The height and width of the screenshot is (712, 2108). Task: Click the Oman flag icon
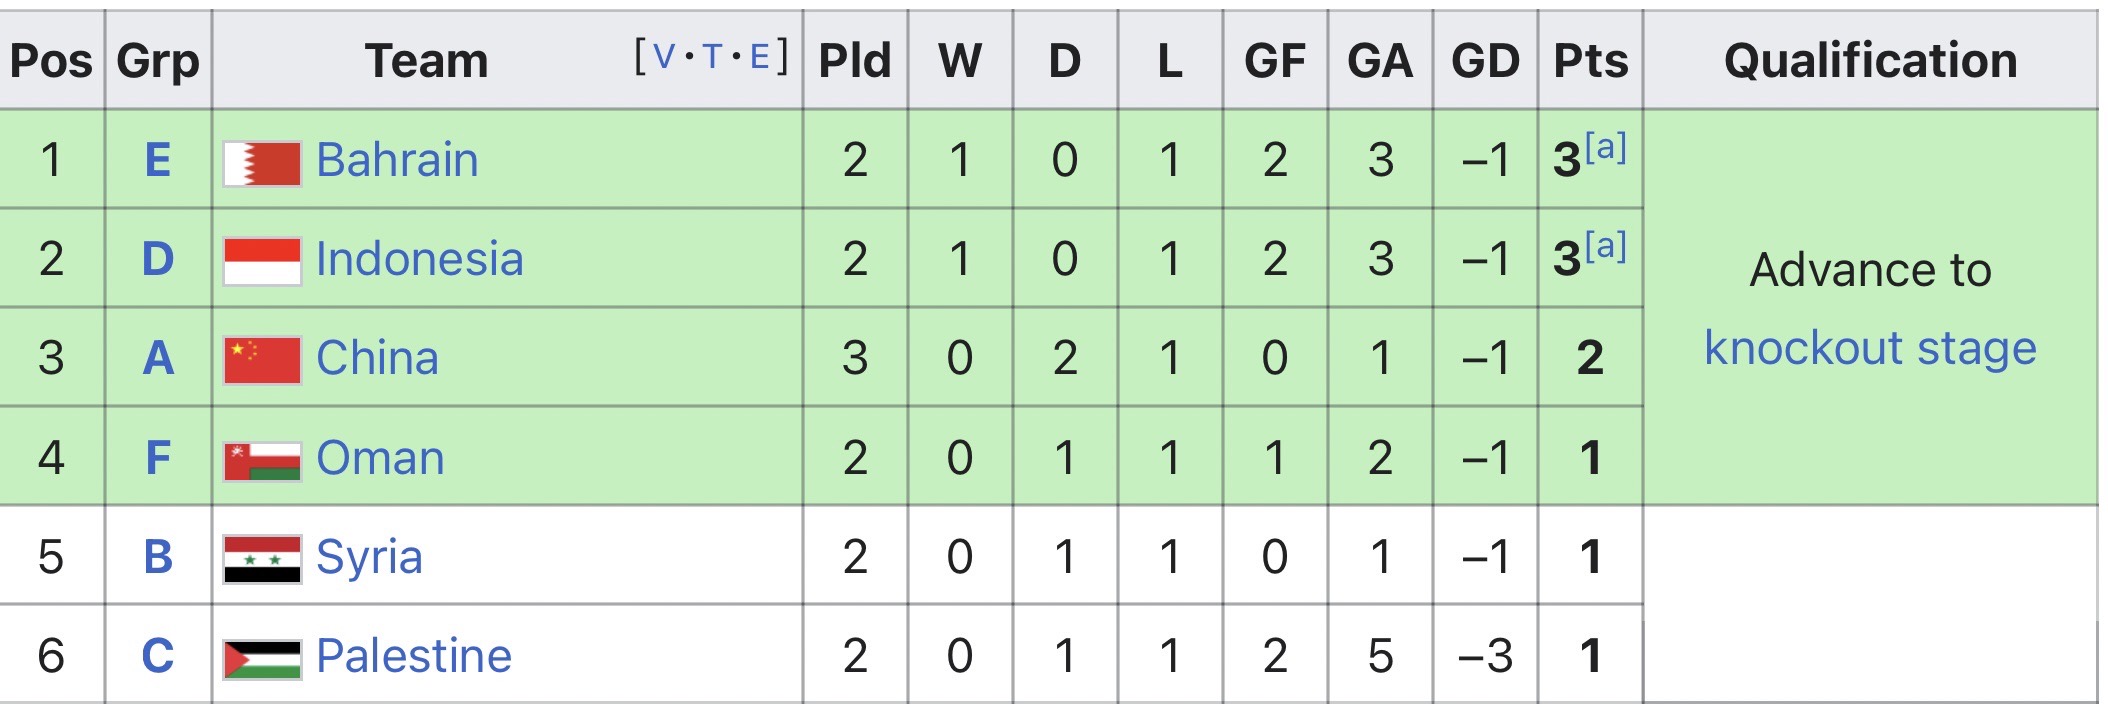[x=262, y=460]
